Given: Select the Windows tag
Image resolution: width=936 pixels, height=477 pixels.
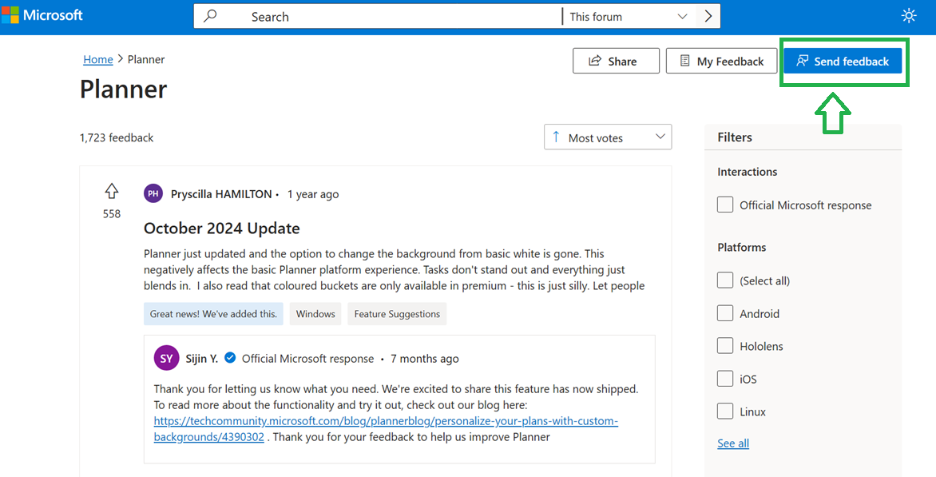Looking at the screenshot, I should [315, 313].
